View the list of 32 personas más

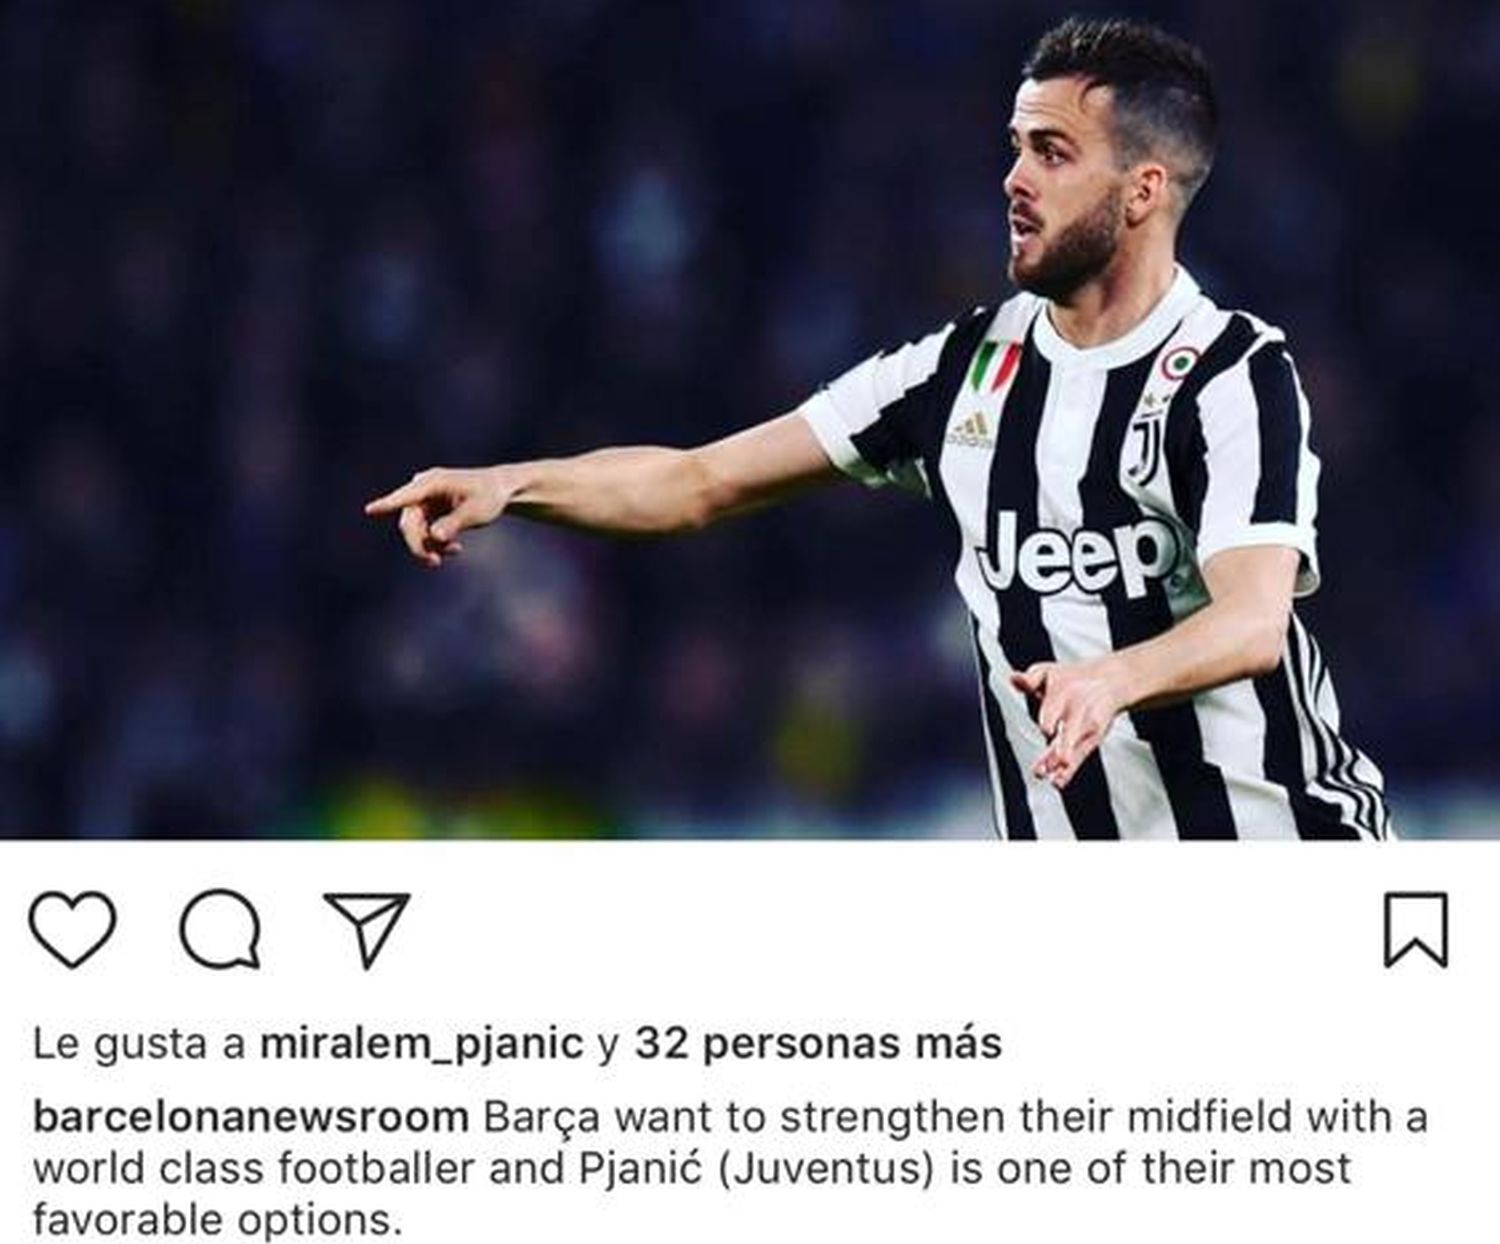pos(819,1043)
